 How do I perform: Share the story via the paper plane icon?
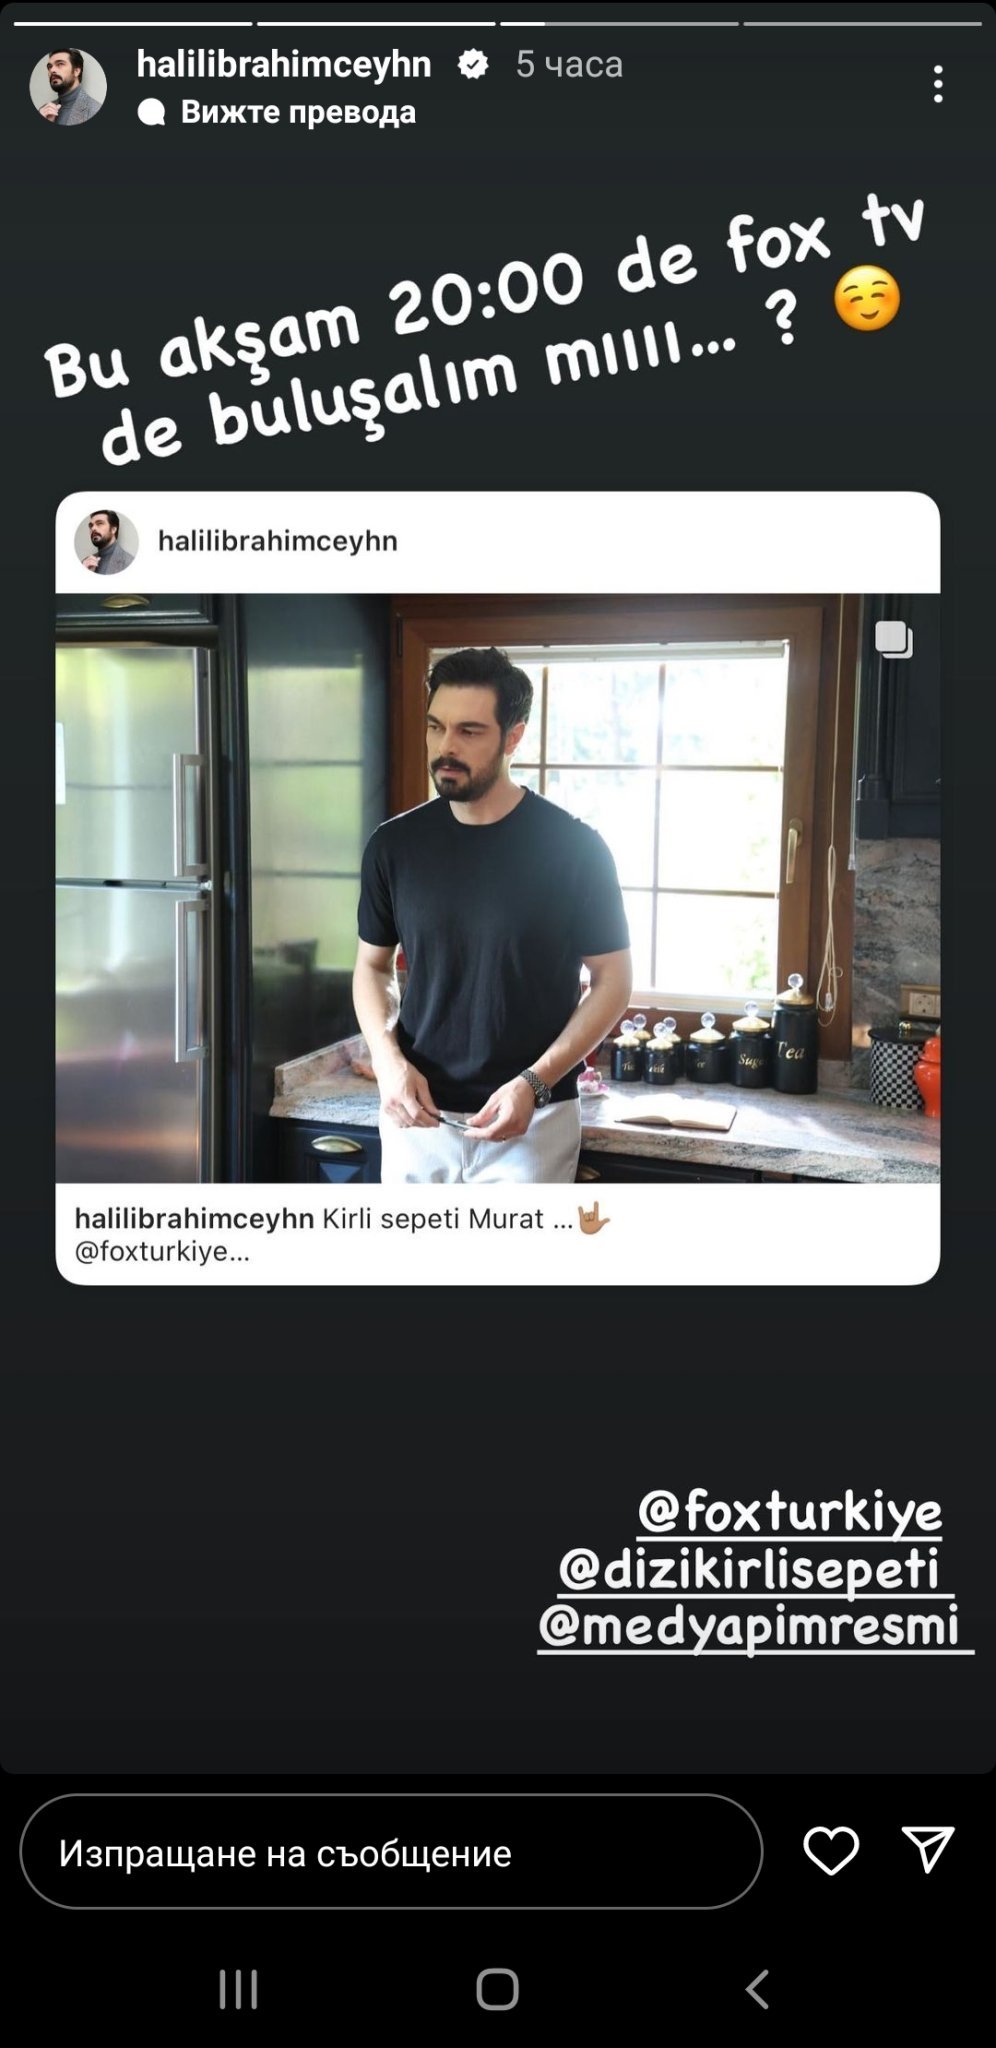click(928, 1849)
